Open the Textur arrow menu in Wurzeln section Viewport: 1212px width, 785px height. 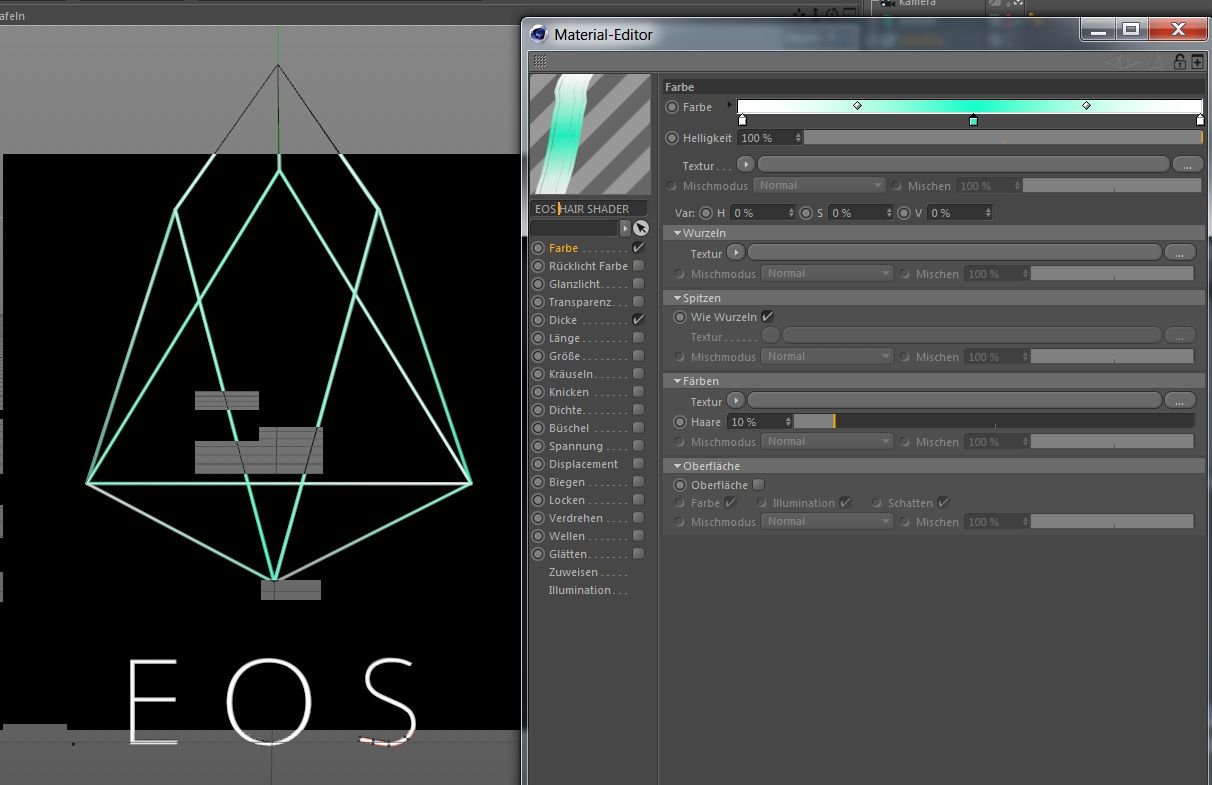(736, 253)
